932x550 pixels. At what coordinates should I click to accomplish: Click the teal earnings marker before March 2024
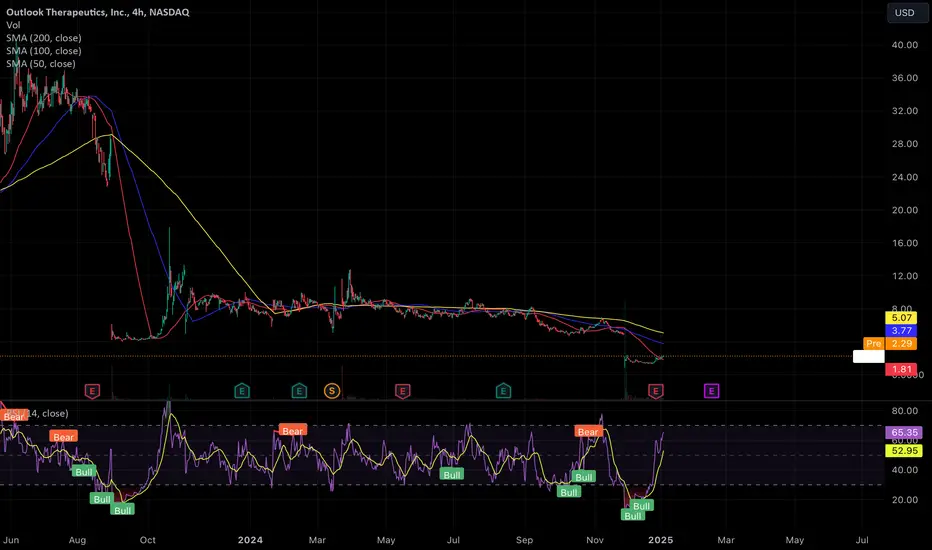coord(299,391)
